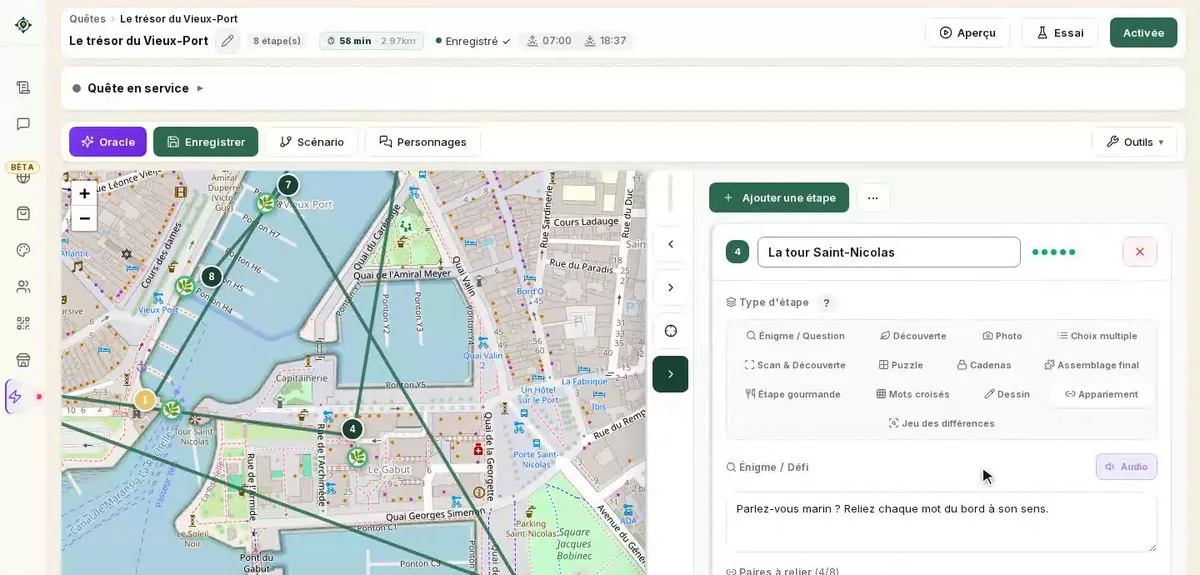
Task: Expand the Quête en service section
Action: [138, 88]
